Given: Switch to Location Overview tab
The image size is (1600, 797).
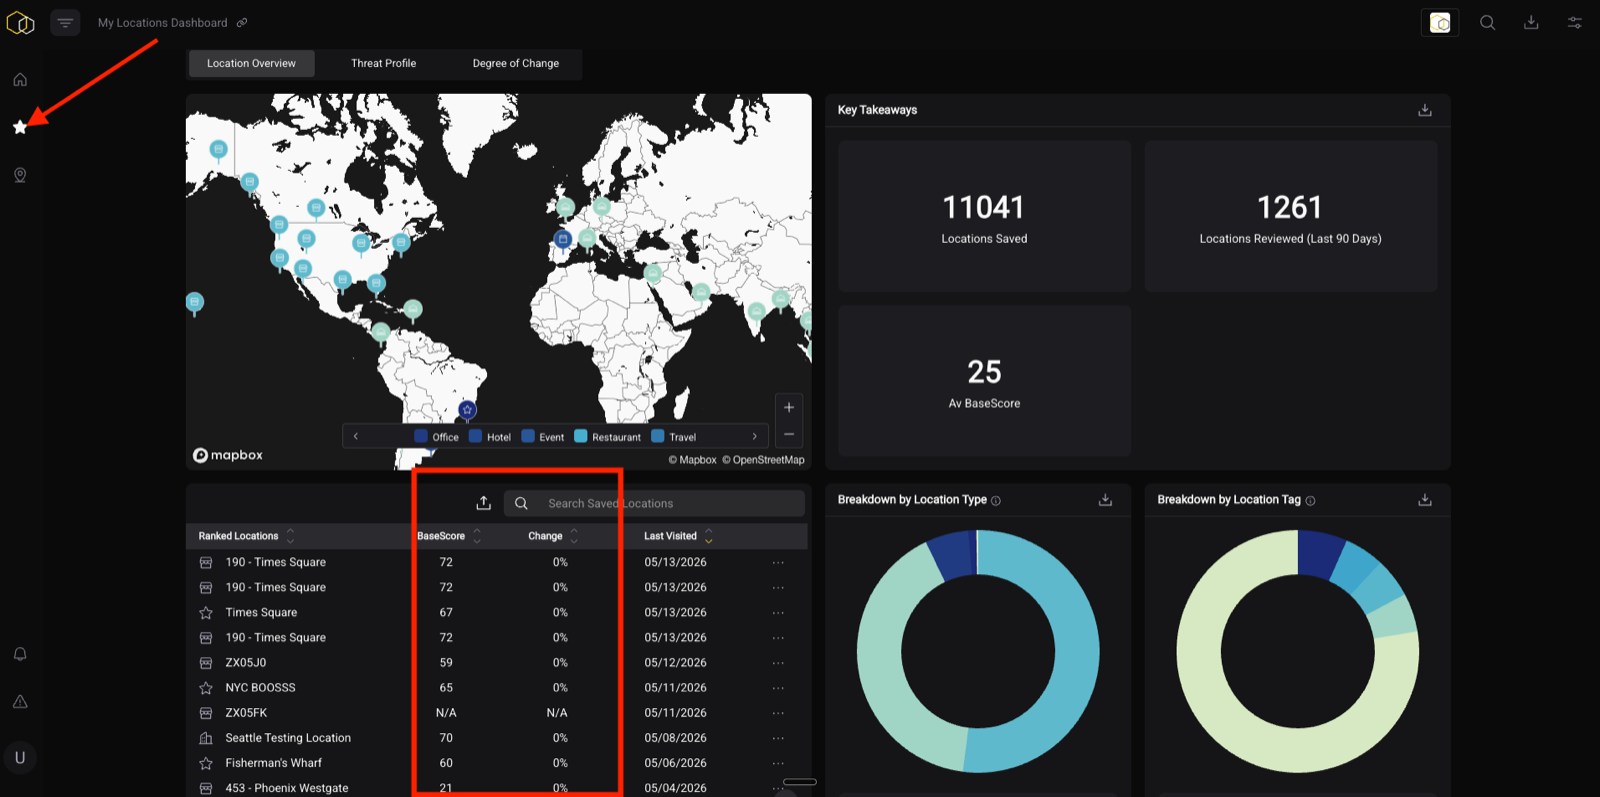Looking at the screenshot, I should click(251, 63).
